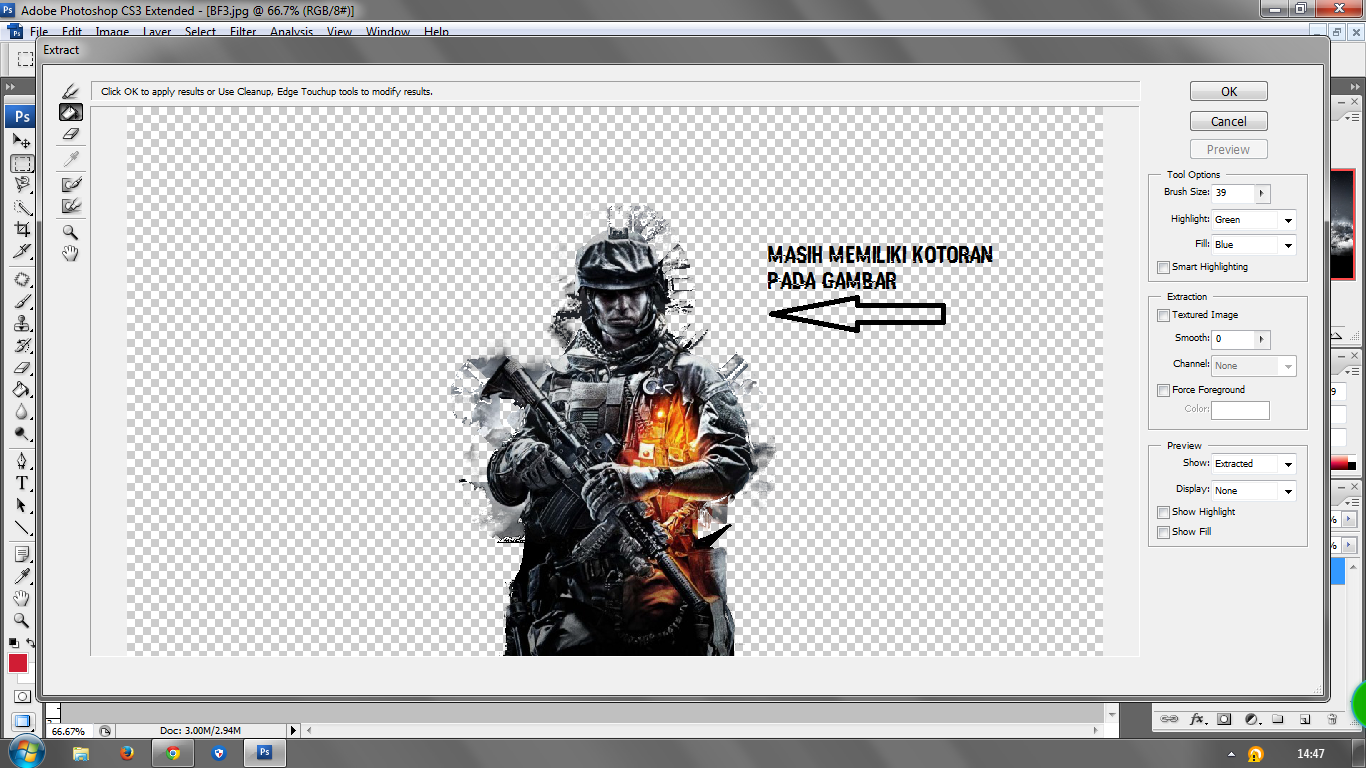Viewport: 1366px width, 768px height.
Task: Choose the Horizontal Type tool in toolbox
Action: pyautogui.click(x=21, y=483)
